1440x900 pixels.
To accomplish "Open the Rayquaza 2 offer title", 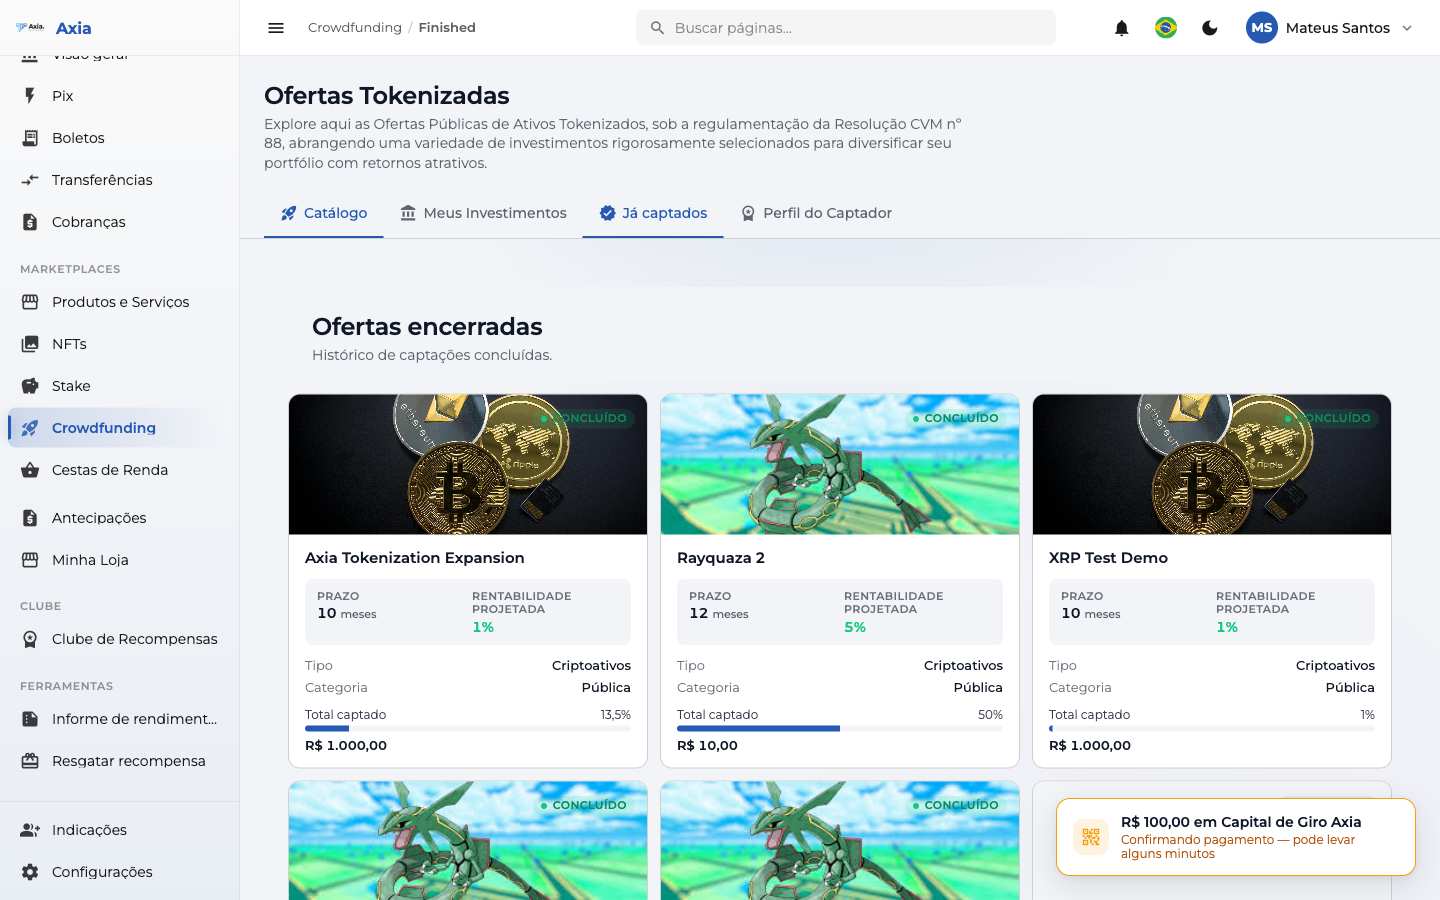I will pos(721,558).
